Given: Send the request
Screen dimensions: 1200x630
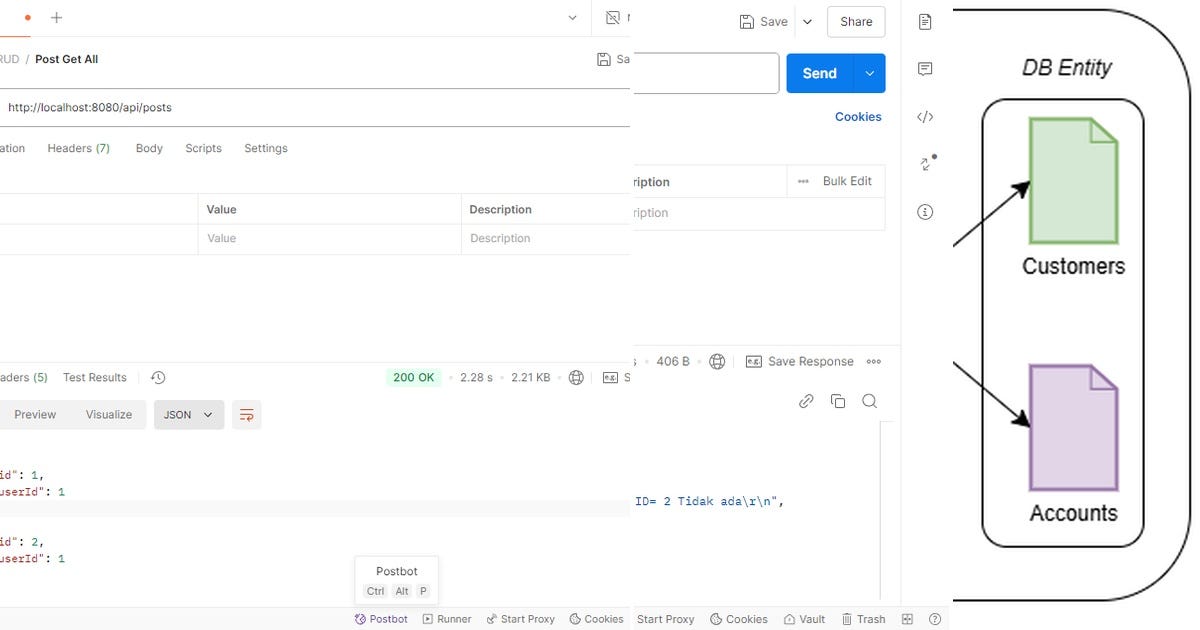Looking at the screenshot, I should 818,72.
